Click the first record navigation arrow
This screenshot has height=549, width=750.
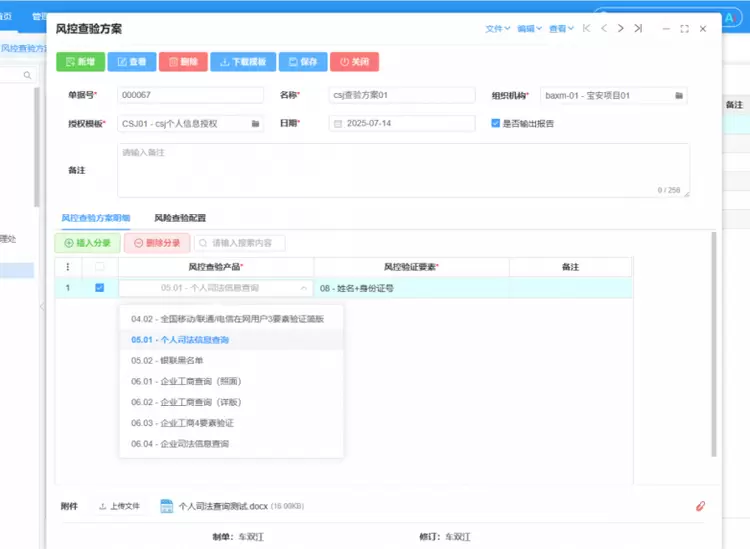586,29
